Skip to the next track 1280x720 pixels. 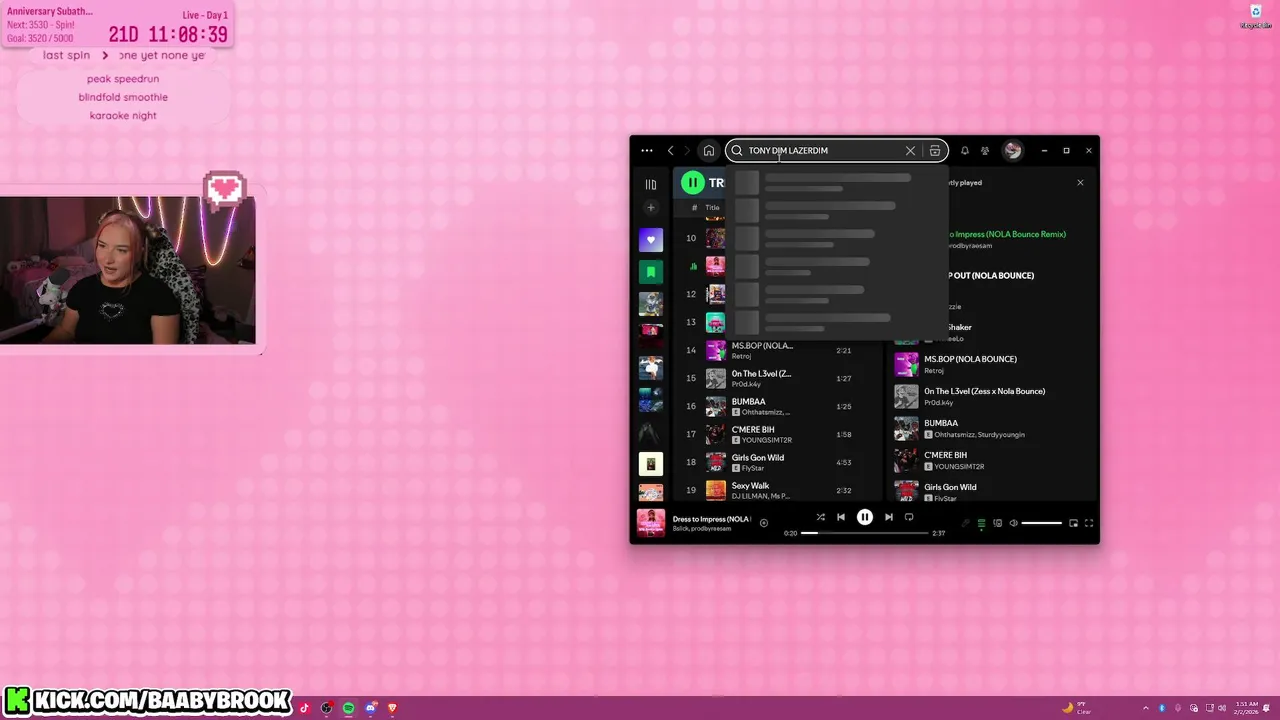[888, 517]
